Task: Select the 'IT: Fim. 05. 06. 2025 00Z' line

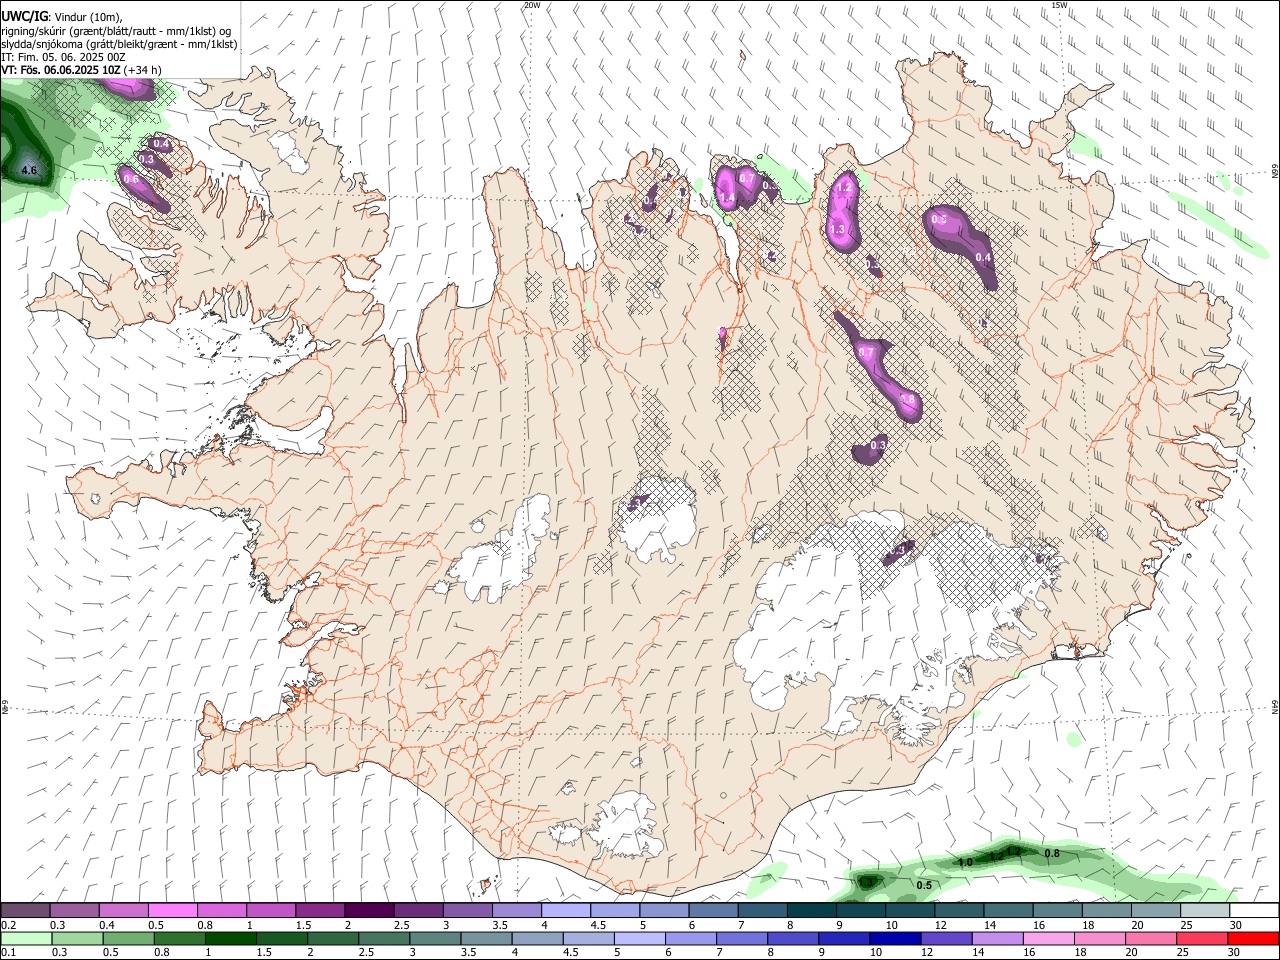Action: (x=63, y=57)
